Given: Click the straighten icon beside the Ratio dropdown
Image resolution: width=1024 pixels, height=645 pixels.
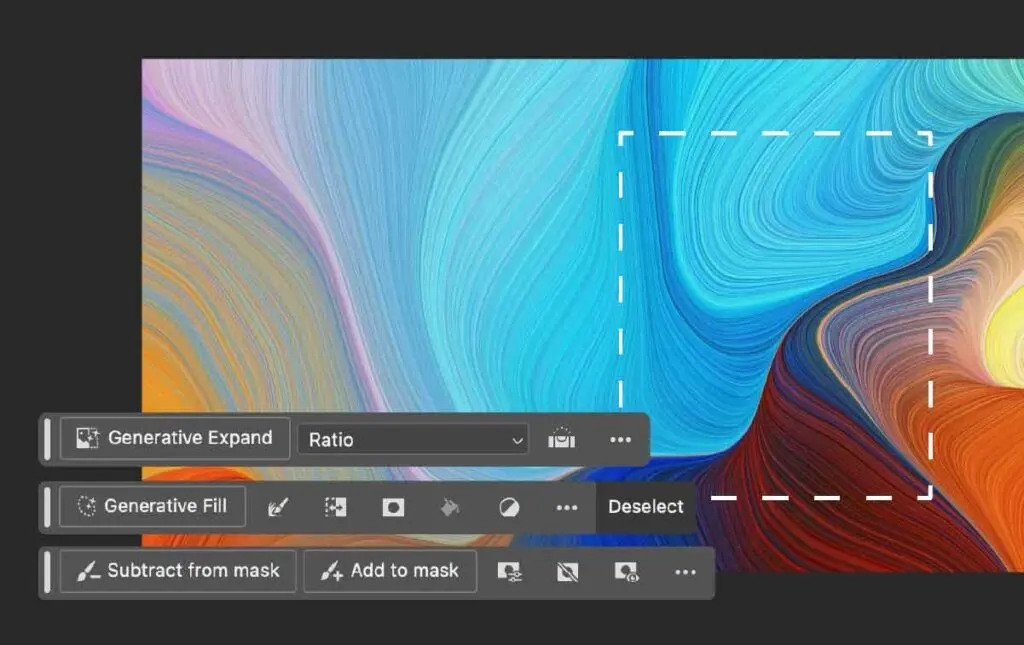Looking at the screenshot, I should 562,439.
